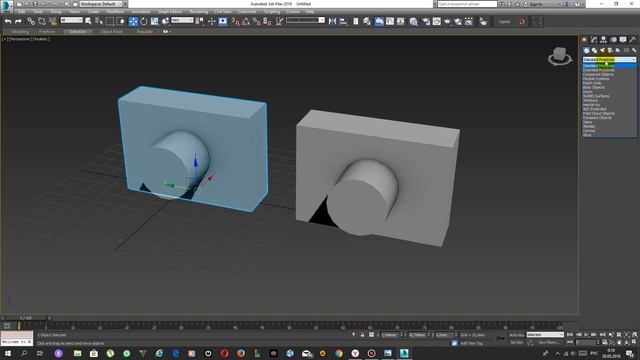Choose Particle Systems from the list
Image resolution: width=640 pixels, height=360 pixels.
[596, 79]
